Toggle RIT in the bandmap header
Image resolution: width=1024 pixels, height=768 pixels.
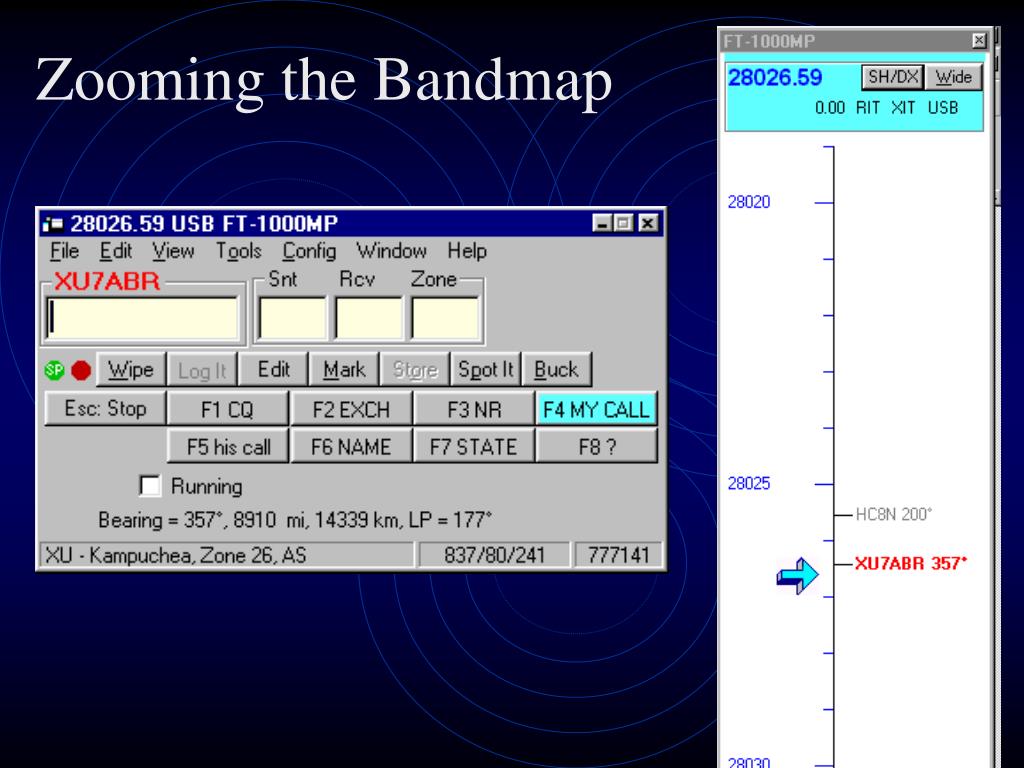[x=868, y=108]
